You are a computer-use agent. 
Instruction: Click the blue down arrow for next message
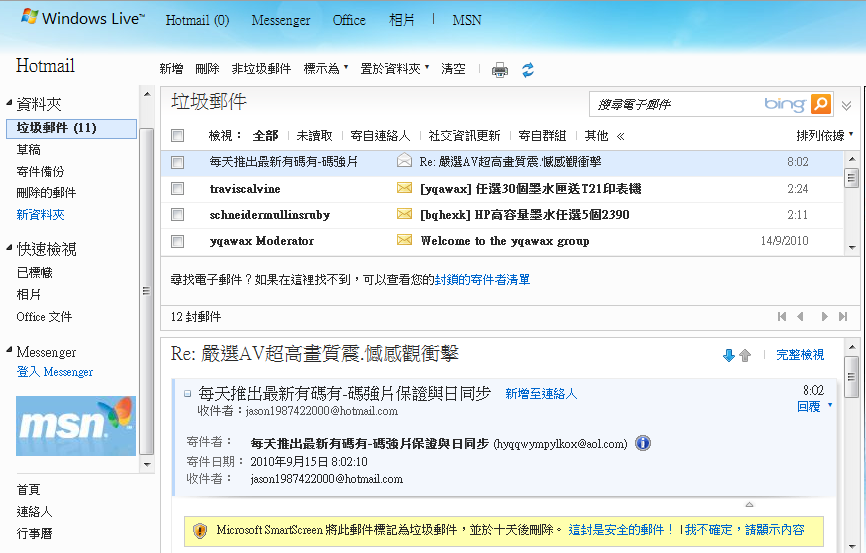coord(728,355)
